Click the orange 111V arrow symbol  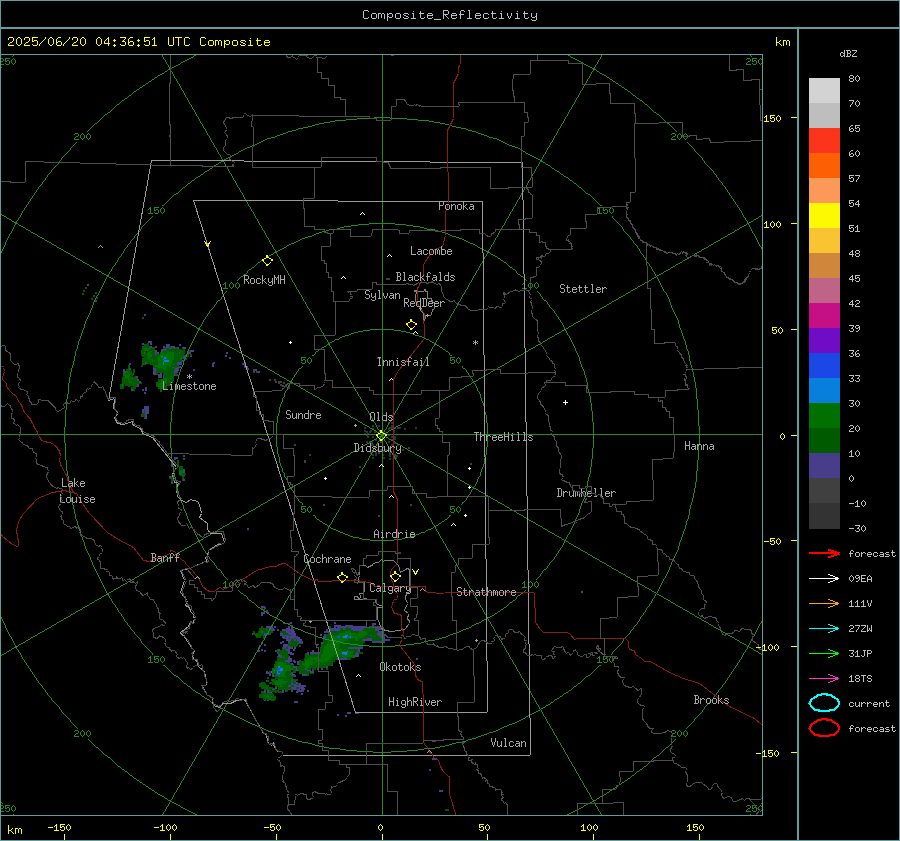pos(824,603)
